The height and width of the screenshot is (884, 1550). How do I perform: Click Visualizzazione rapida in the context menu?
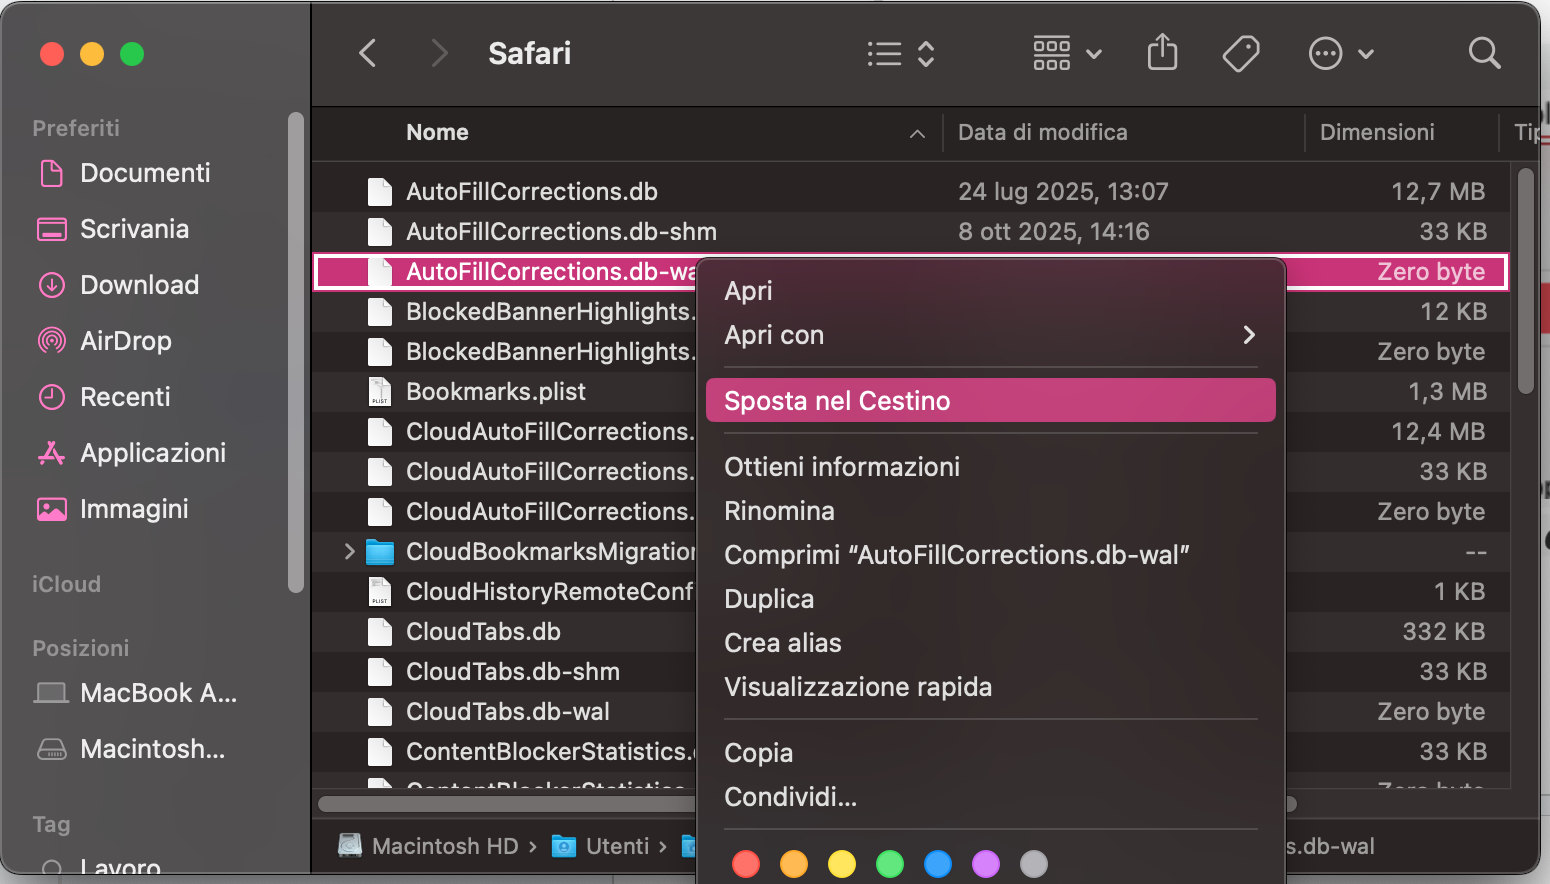pos(858,687)
